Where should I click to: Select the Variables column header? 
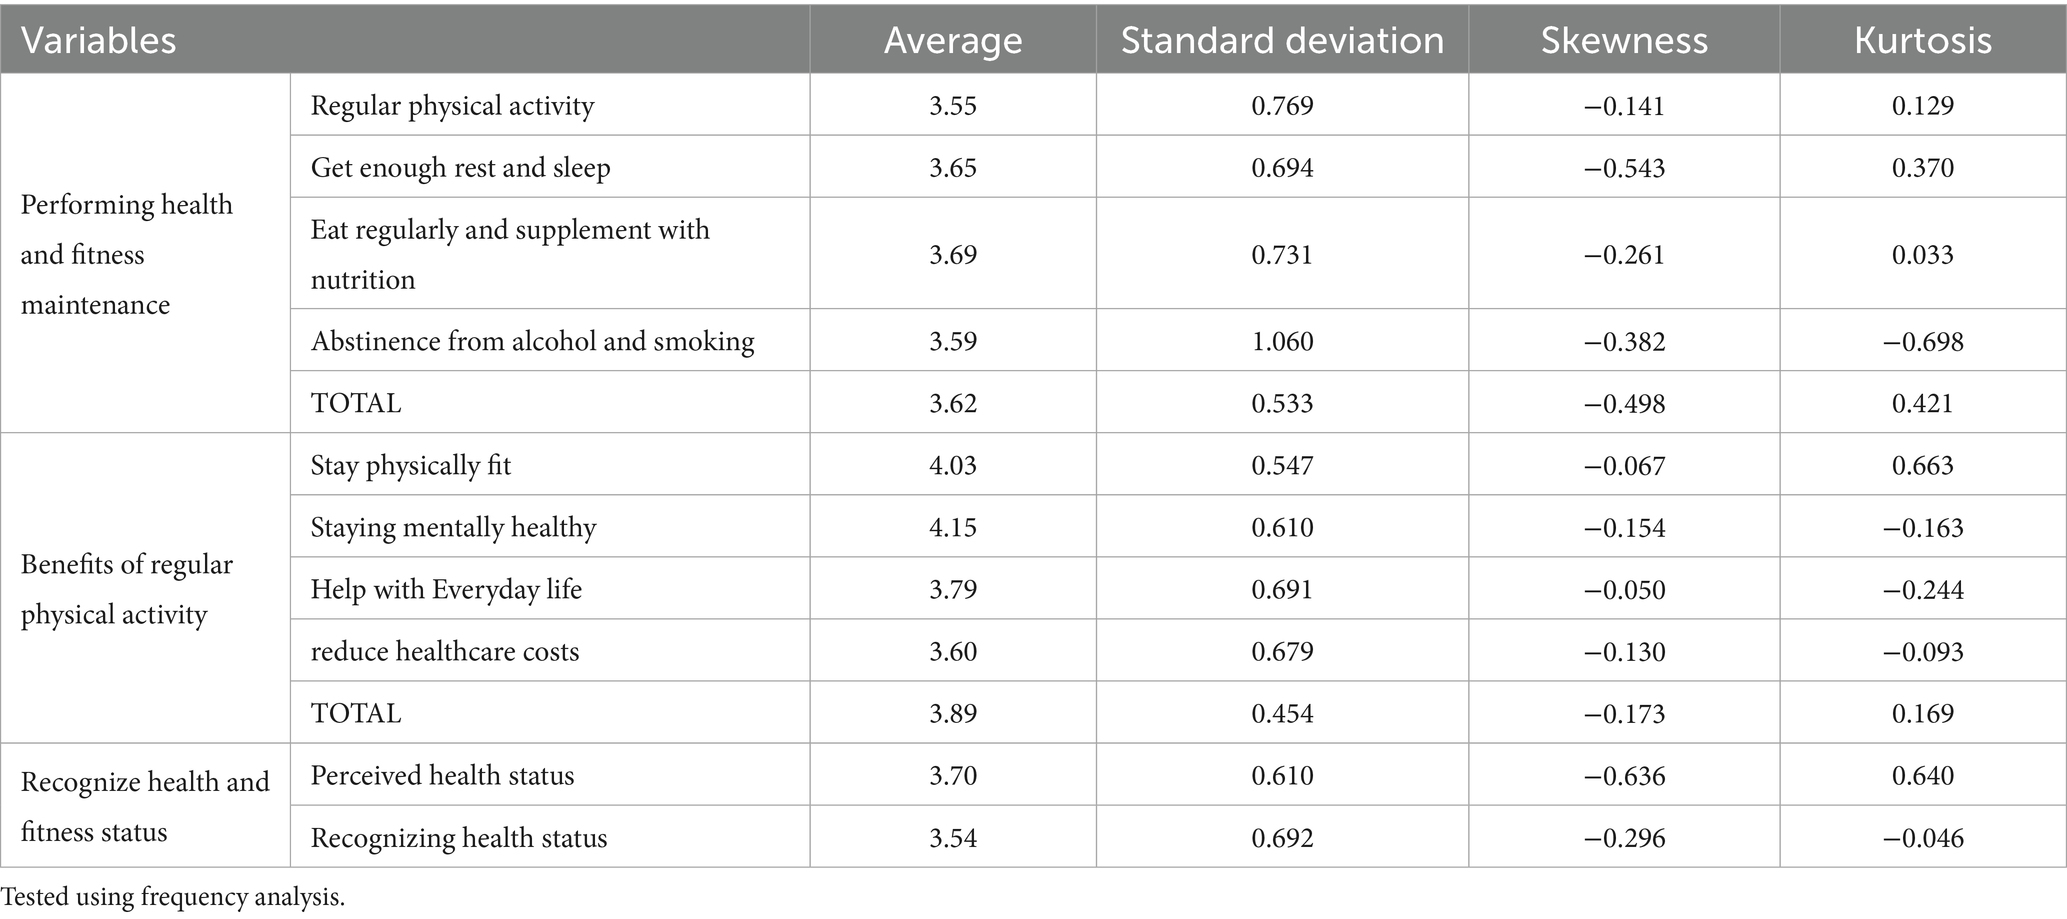pyautogui.click(x=404, y=38)
